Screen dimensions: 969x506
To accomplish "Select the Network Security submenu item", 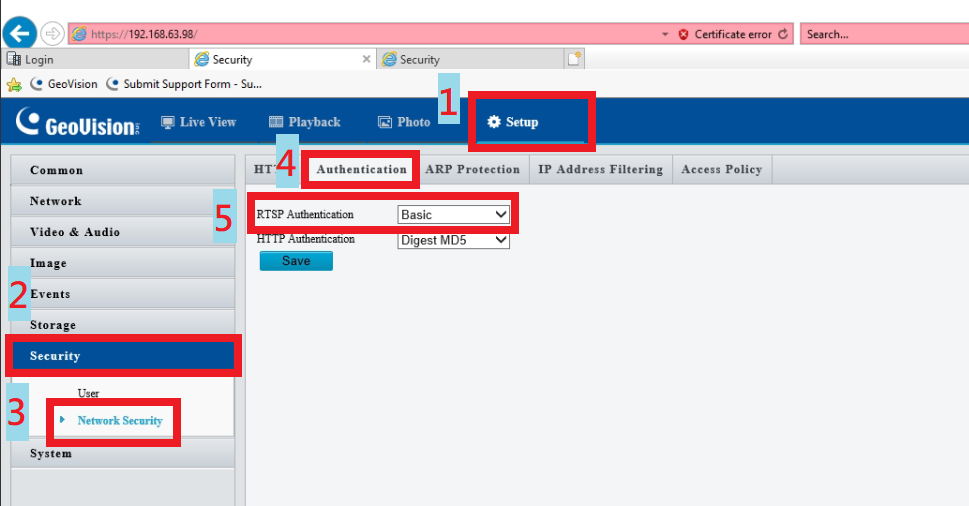I will pos(120,421).
